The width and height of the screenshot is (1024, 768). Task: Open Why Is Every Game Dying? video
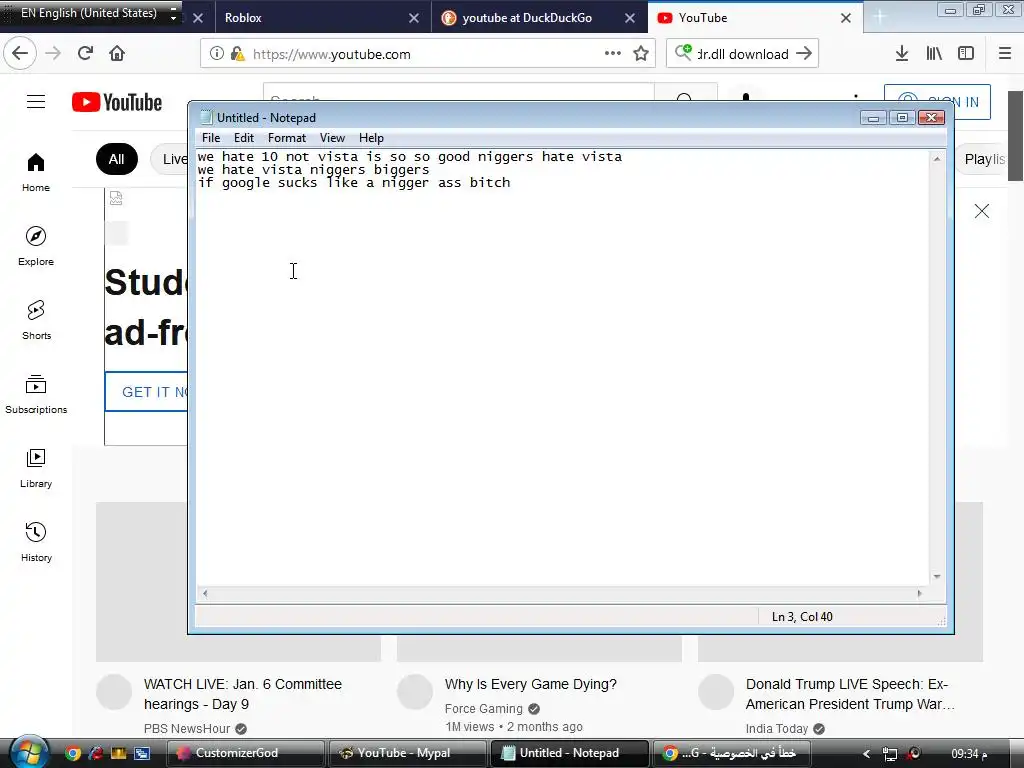point(531,684)
